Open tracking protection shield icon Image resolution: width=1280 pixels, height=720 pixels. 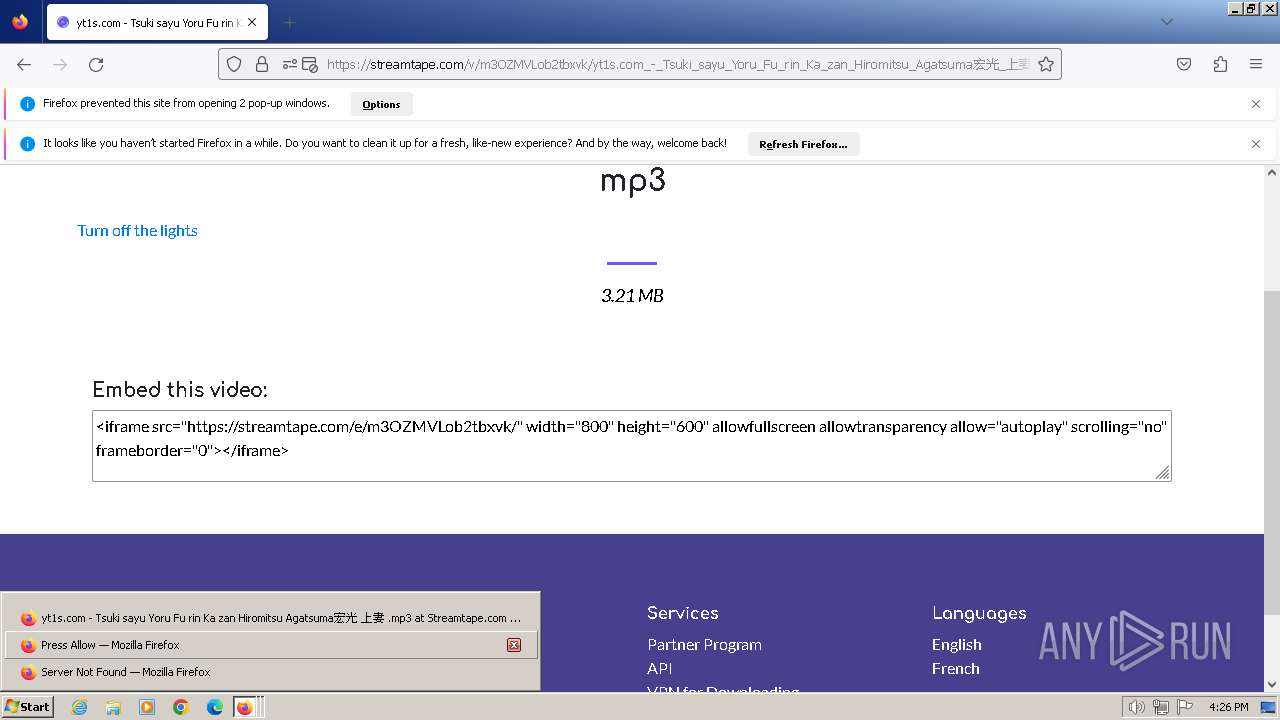(x=234, y=64)
